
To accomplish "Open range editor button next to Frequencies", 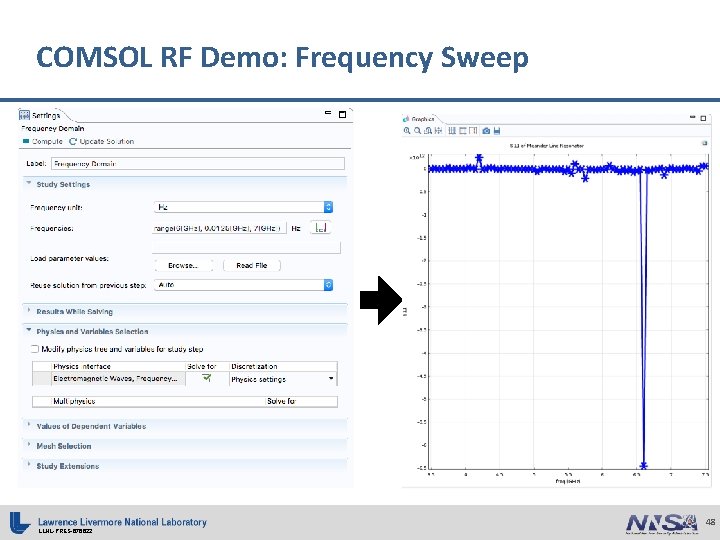I will click(321, 228).
